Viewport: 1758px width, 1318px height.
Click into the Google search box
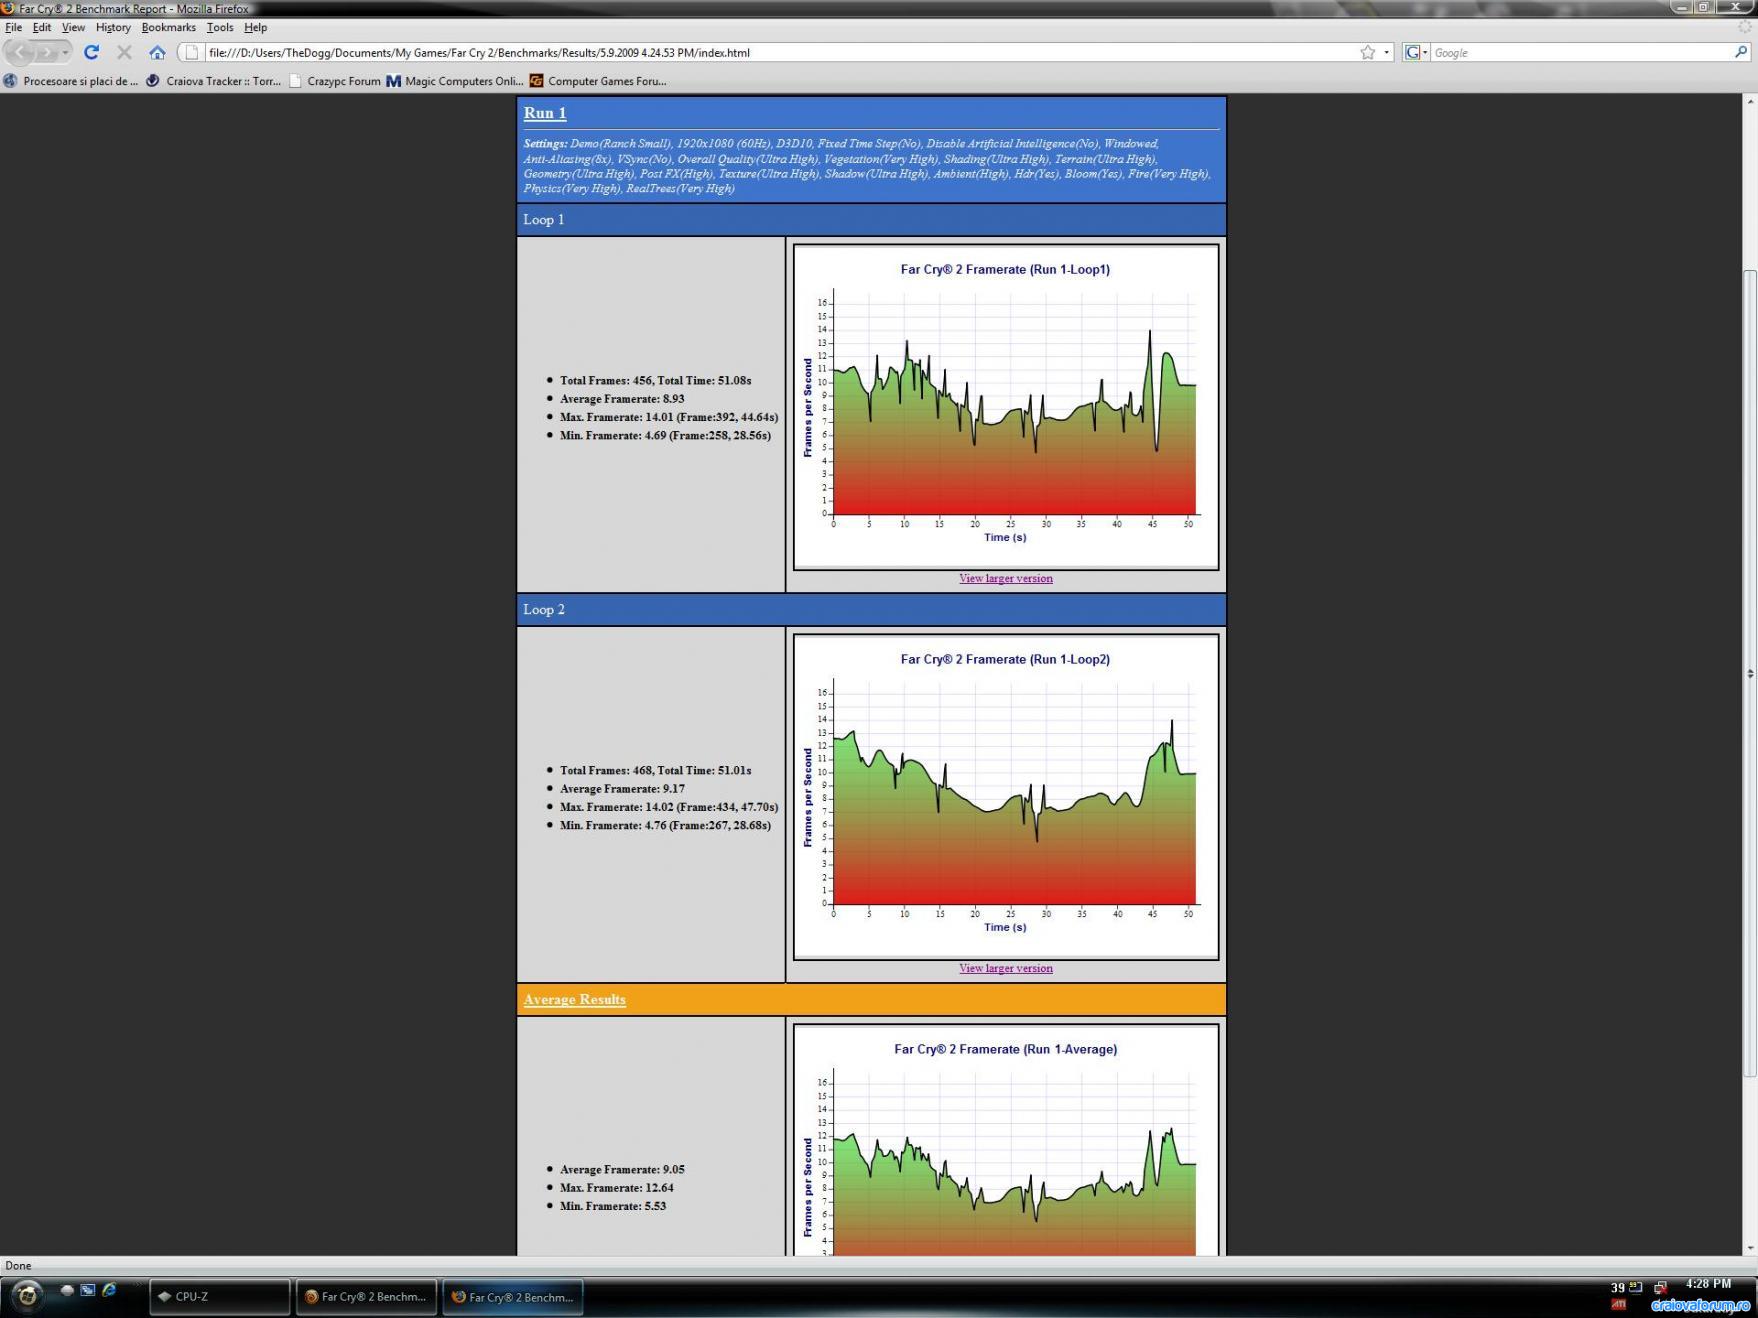[1582, 52]
